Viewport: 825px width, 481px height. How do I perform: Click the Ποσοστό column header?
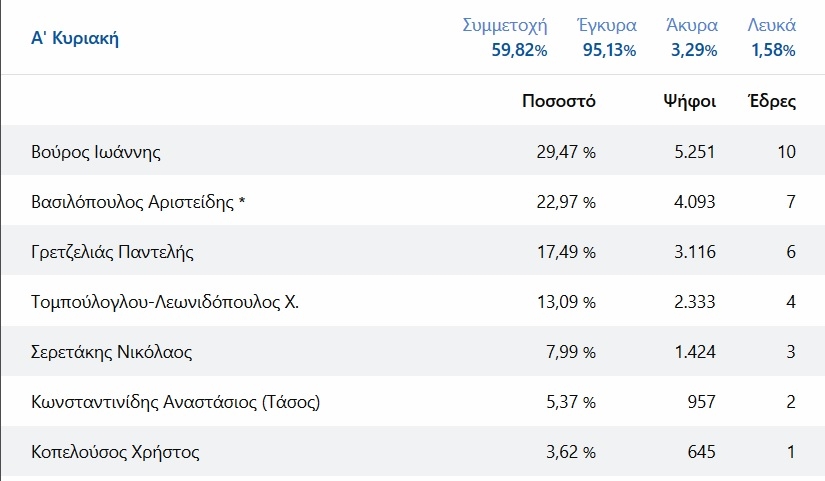[x=559, y=101]
